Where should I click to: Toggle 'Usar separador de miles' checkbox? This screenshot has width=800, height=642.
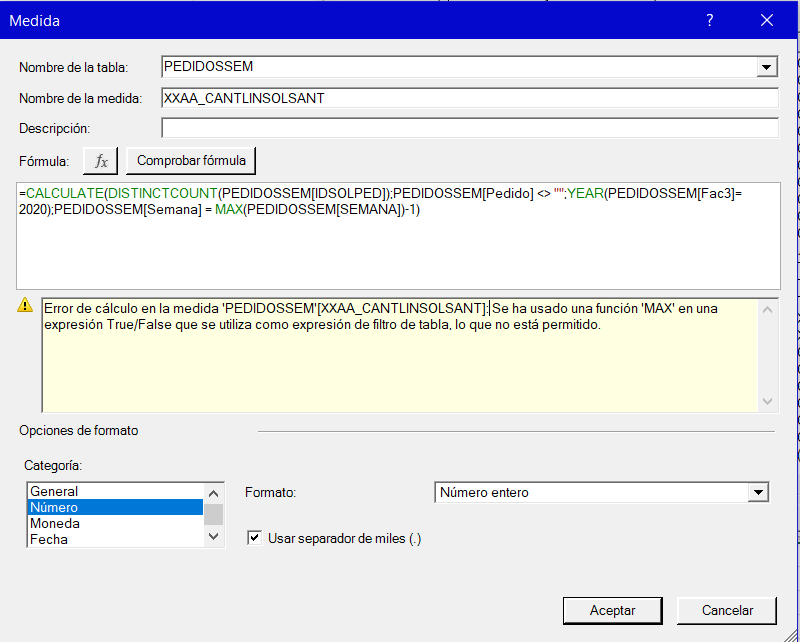tap(254, 538)
